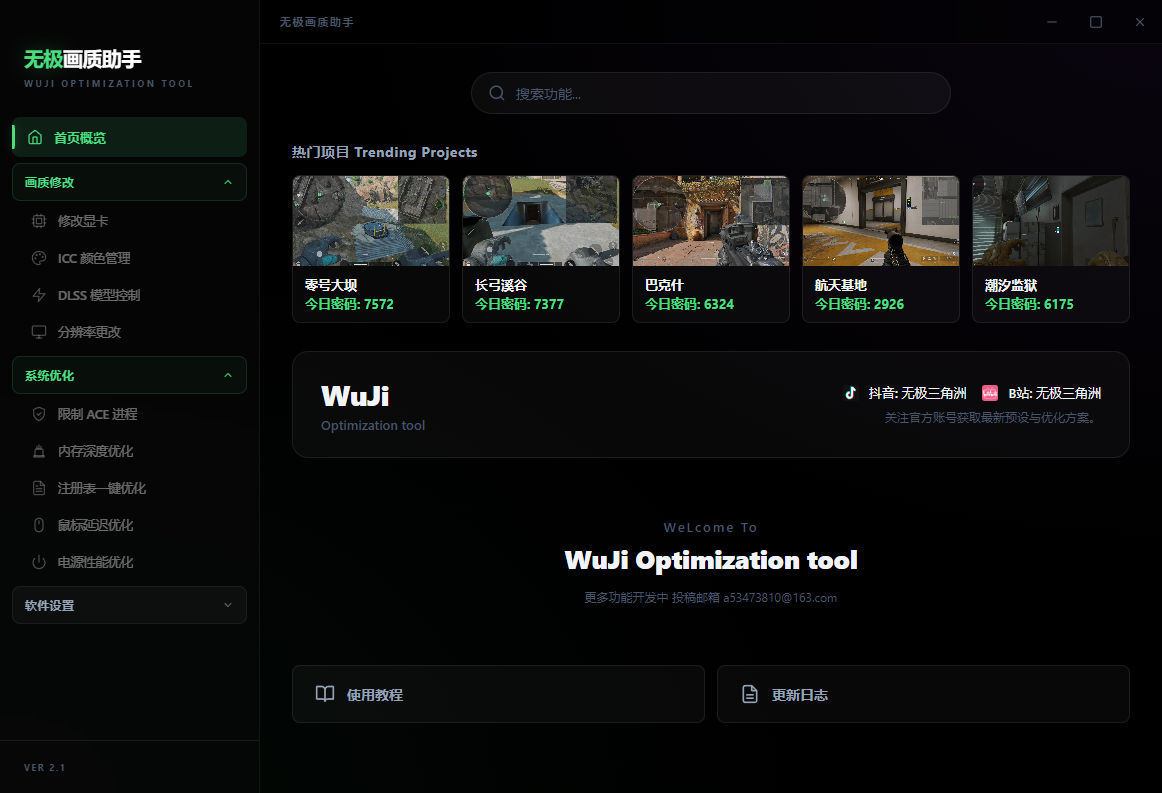Select the 注册表一键优化 menu item
This screenshot has height=793, width=1162.
(102, 488)
